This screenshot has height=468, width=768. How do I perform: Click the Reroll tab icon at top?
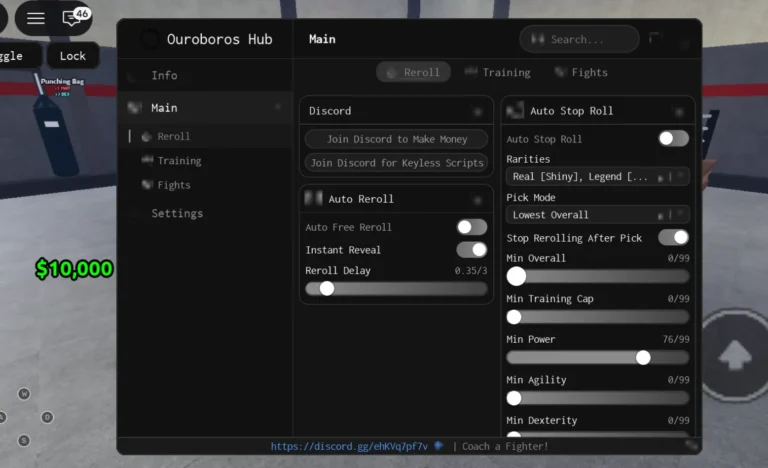pos(392,73)
